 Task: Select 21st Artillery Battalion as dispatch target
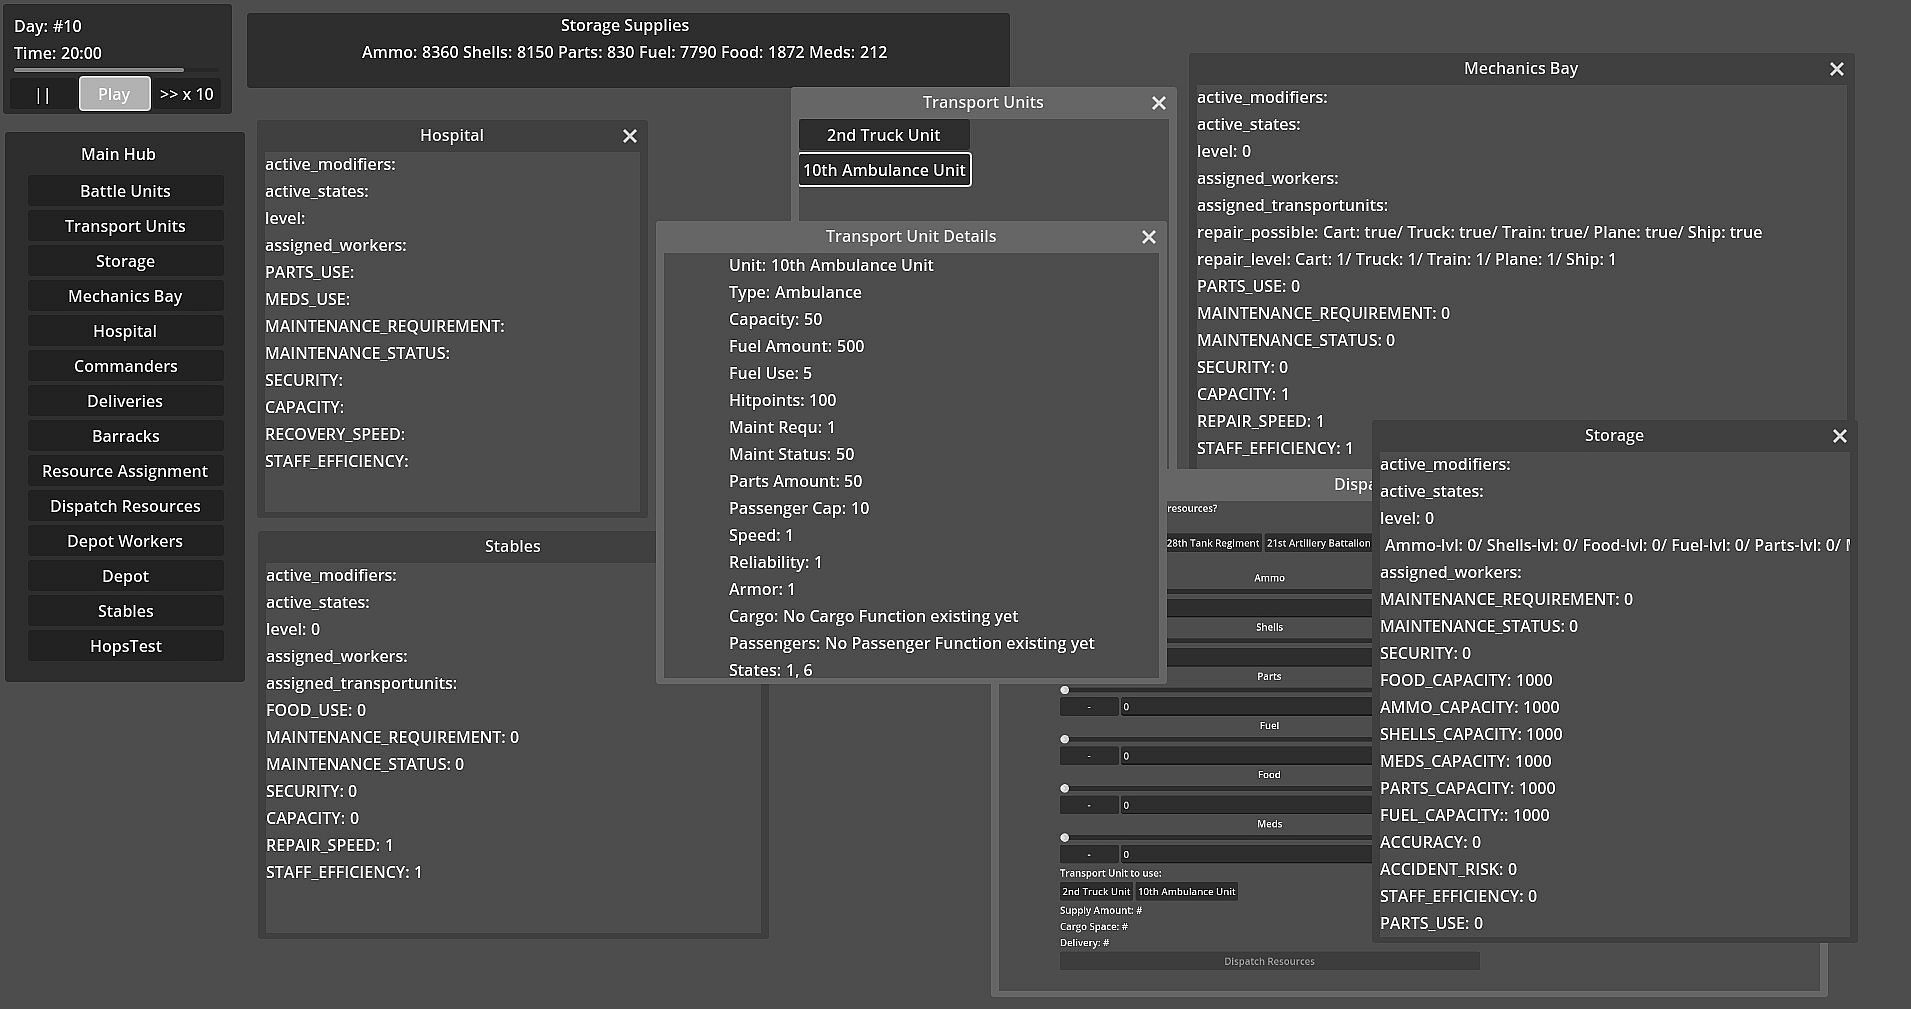click(x=1318, y=543)
